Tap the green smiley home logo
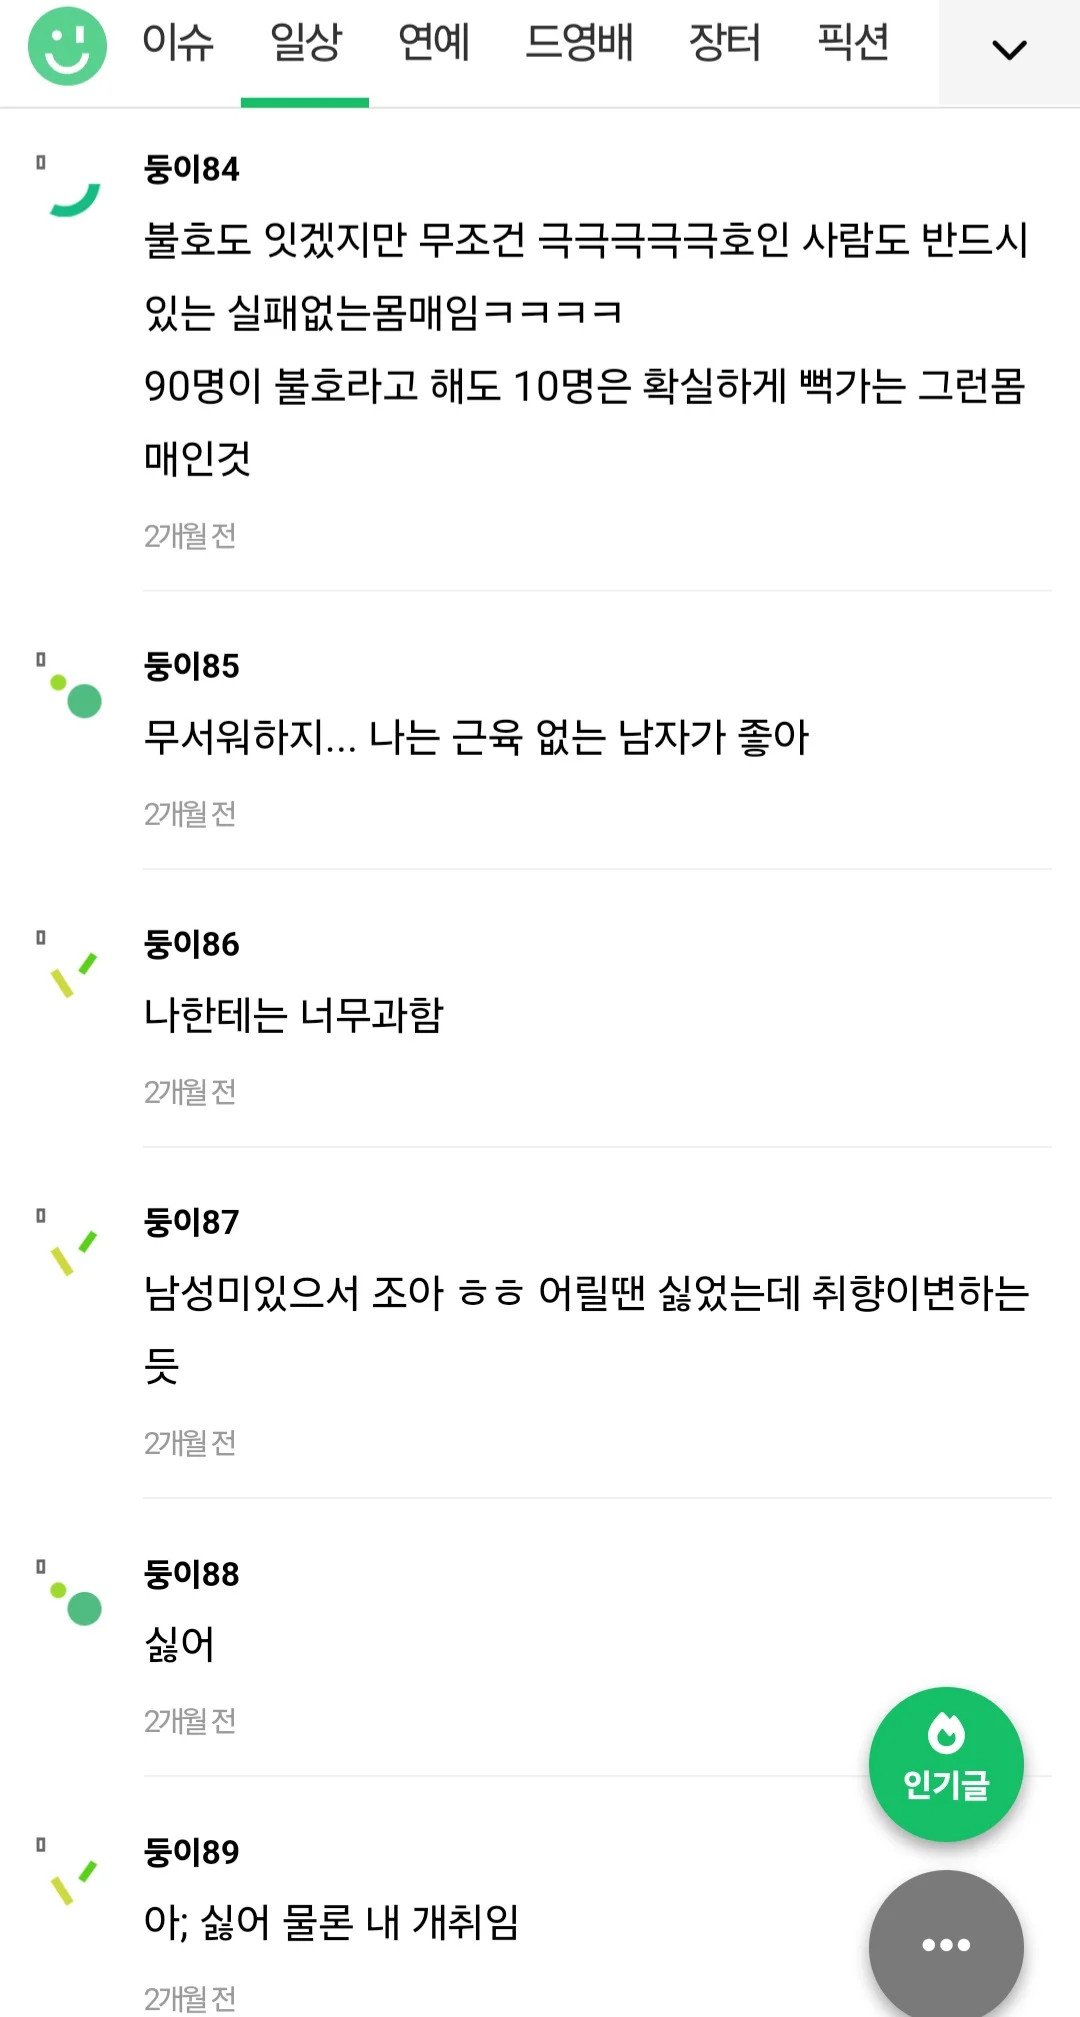 67,46
